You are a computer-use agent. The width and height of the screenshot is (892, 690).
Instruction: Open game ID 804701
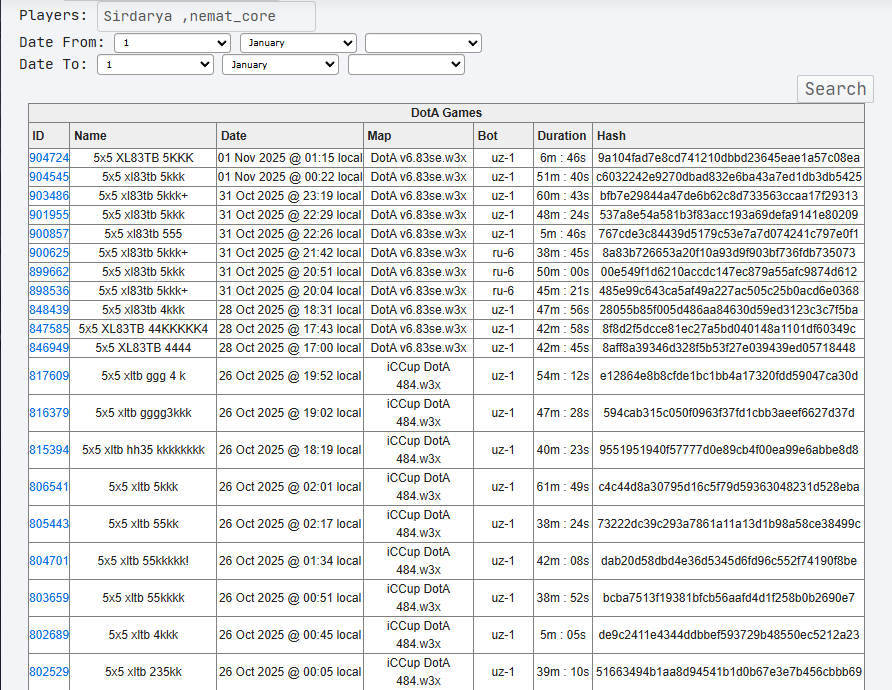pyautogui.click(x=49, y=561)
